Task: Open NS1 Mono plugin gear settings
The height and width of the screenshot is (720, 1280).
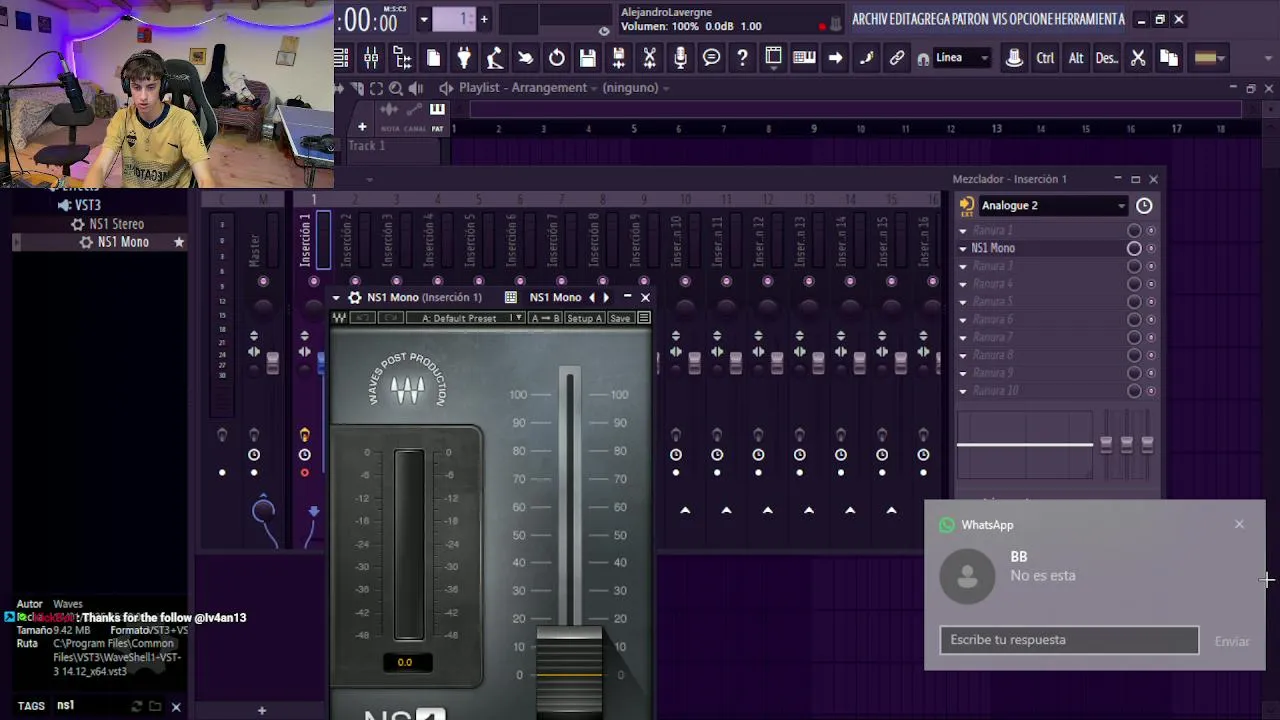Action: [354, 297]
